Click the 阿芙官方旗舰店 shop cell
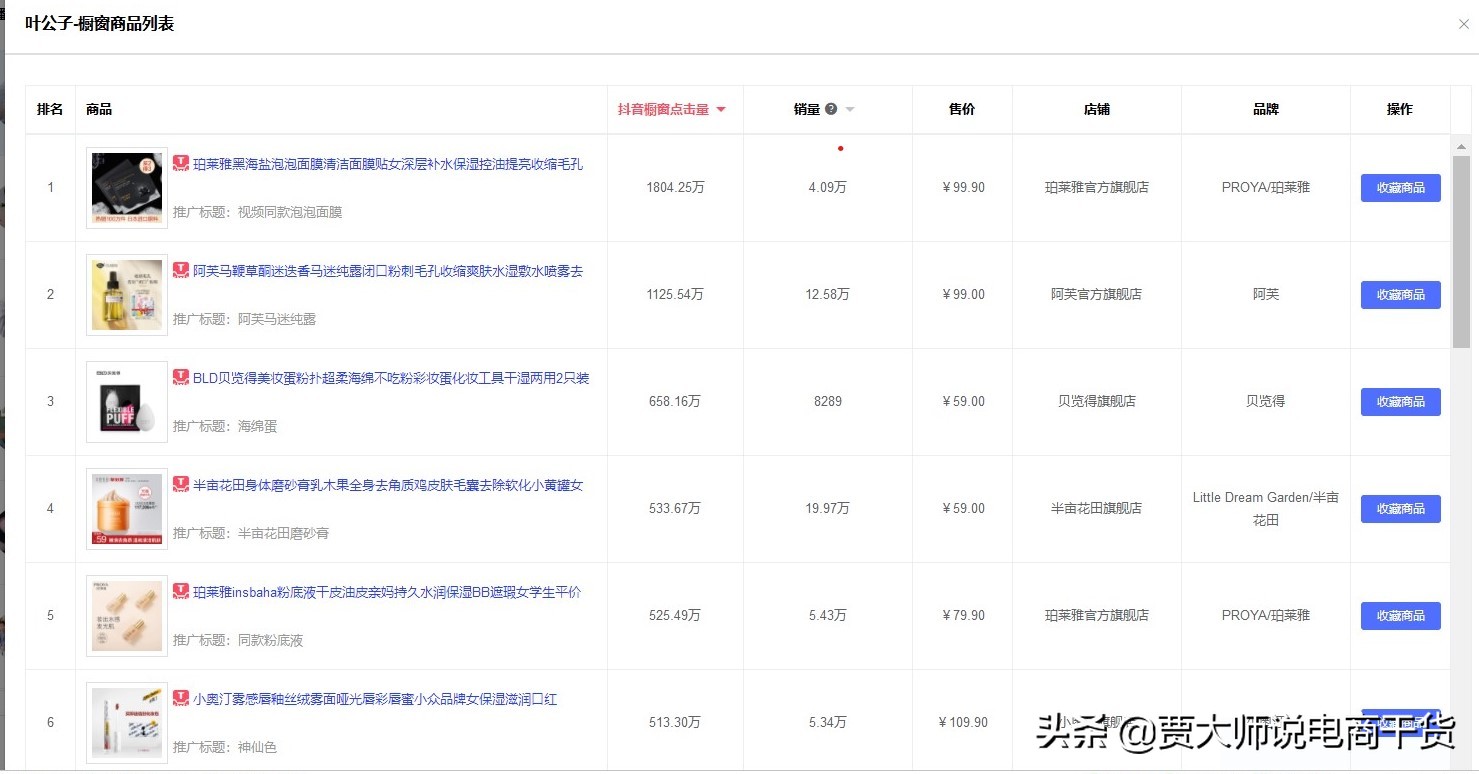 point(1096,295)
